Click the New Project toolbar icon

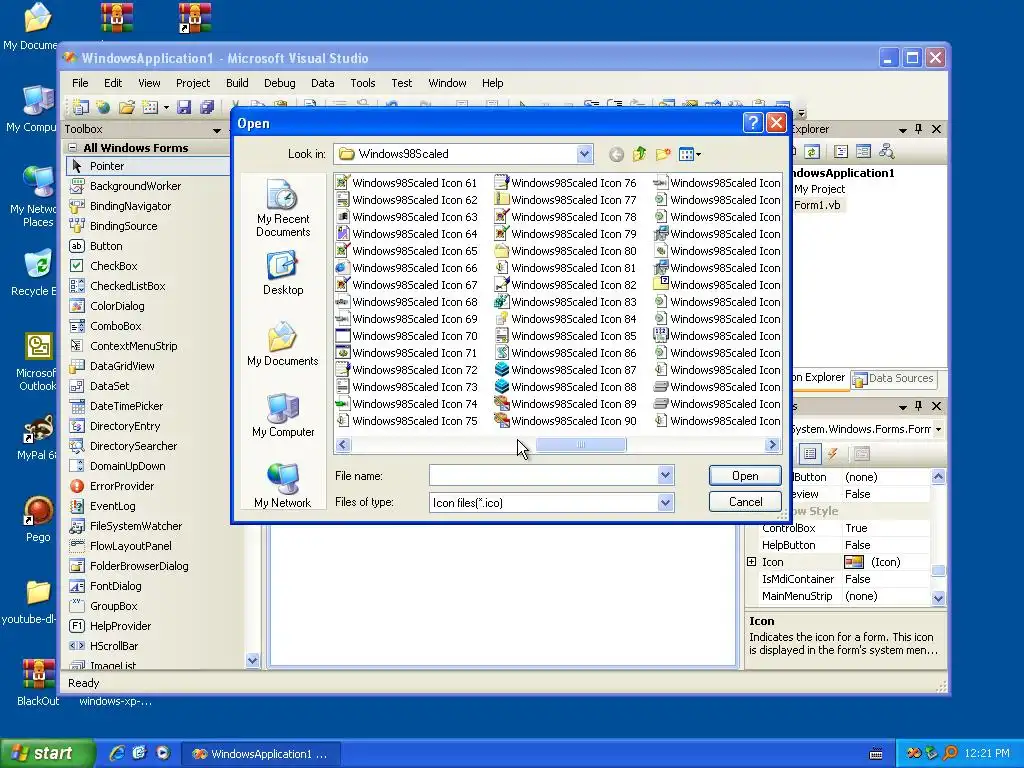[80, 107]
